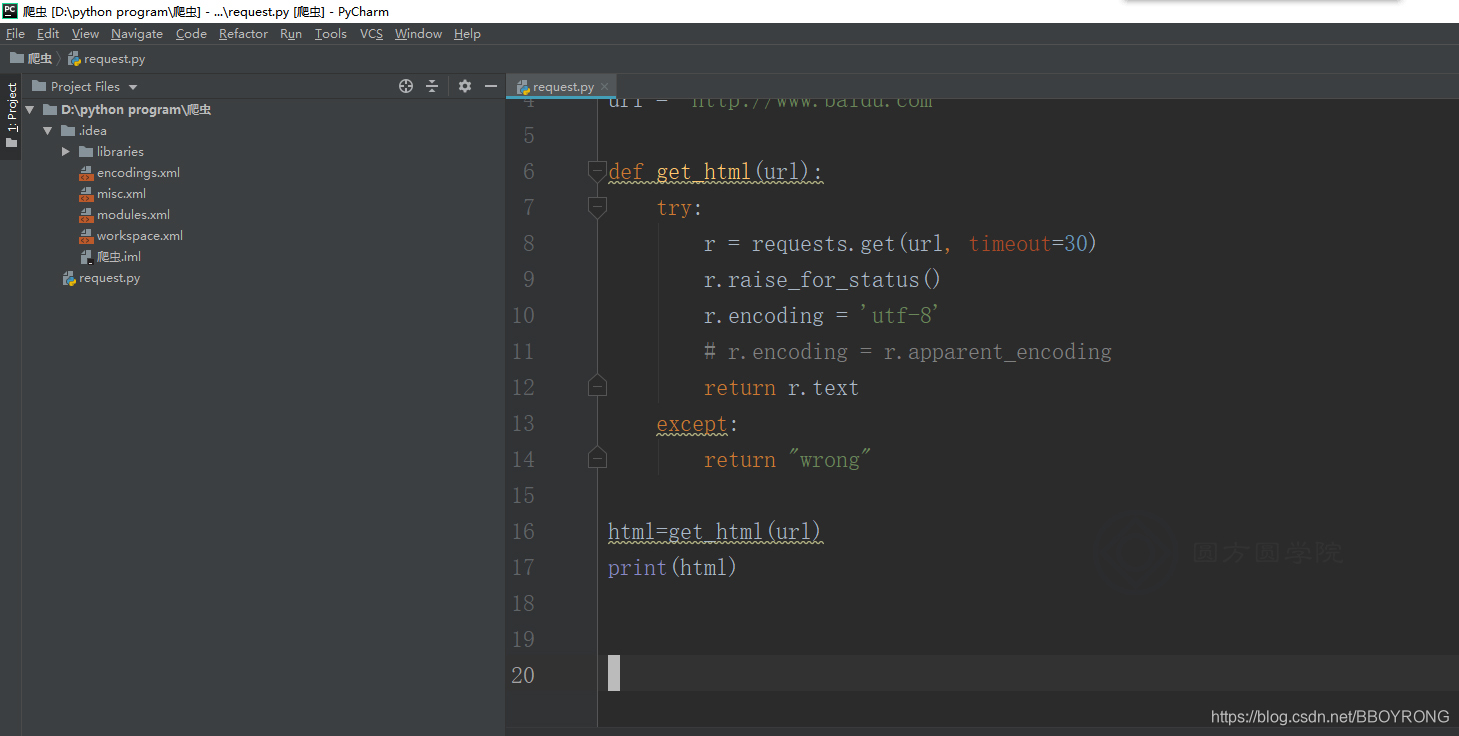Click the Python file icon of request.py in tree
The height and width of the screenshot is (736, 1459).
point(68,278)
